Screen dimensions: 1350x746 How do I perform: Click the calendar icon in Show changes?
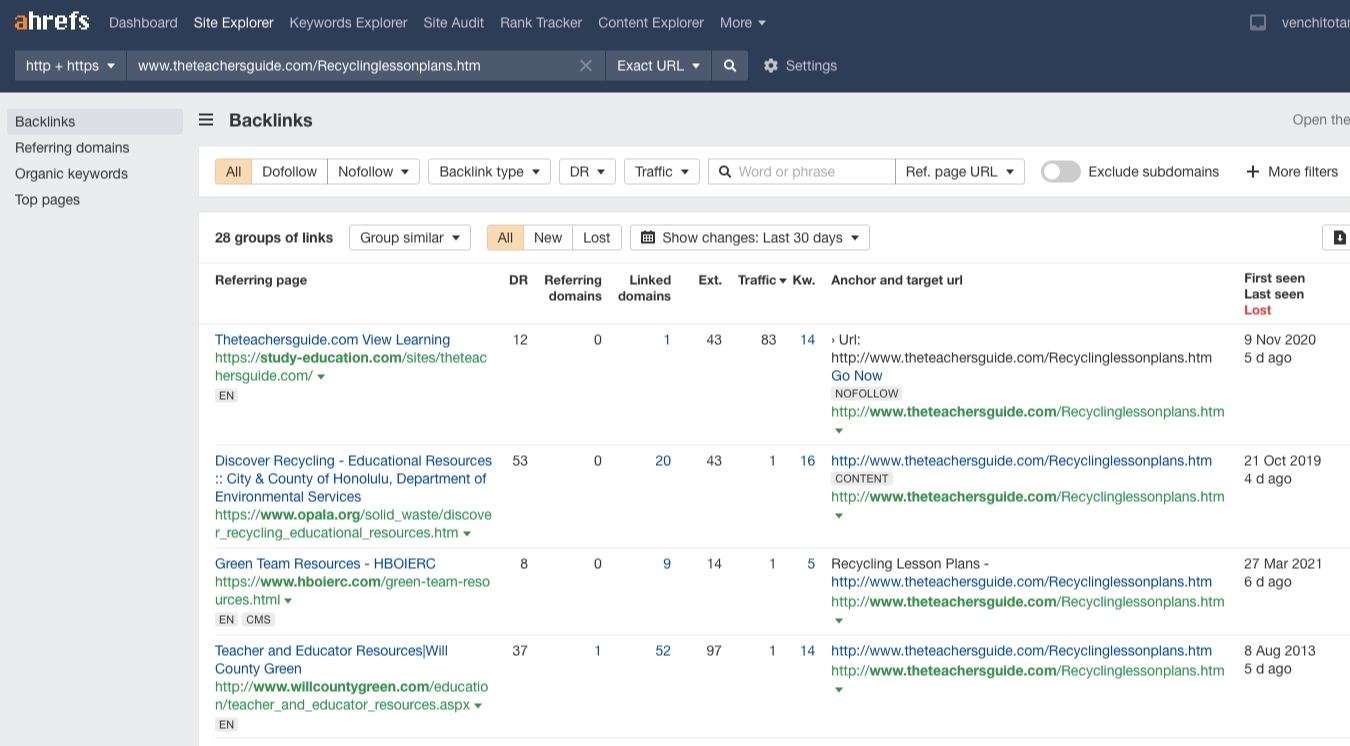tap(648, 238)
